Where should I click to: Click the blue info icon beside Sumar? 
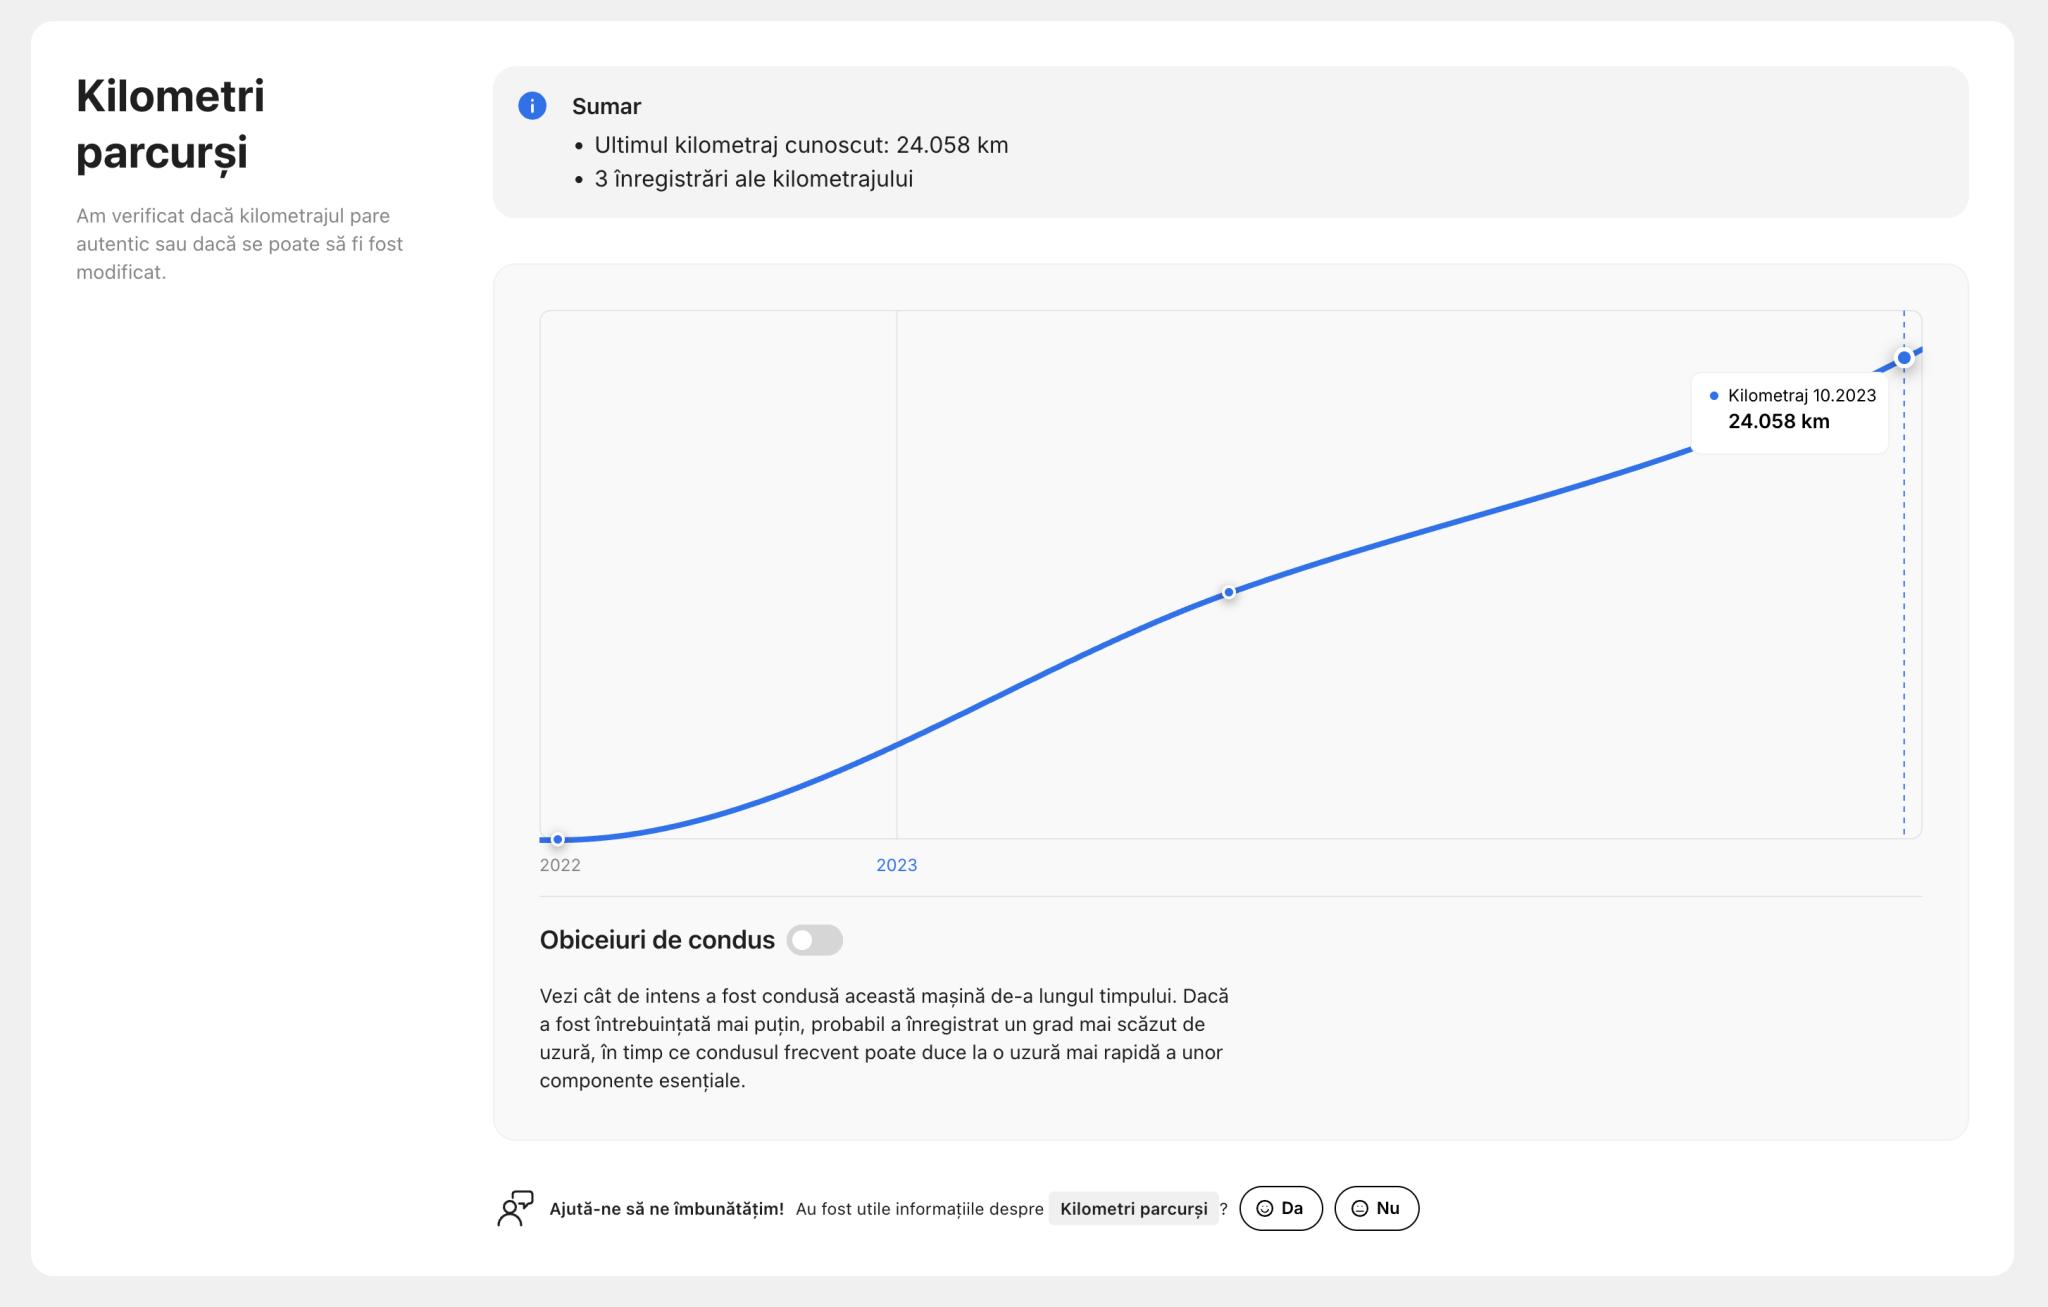coord(532,106)
